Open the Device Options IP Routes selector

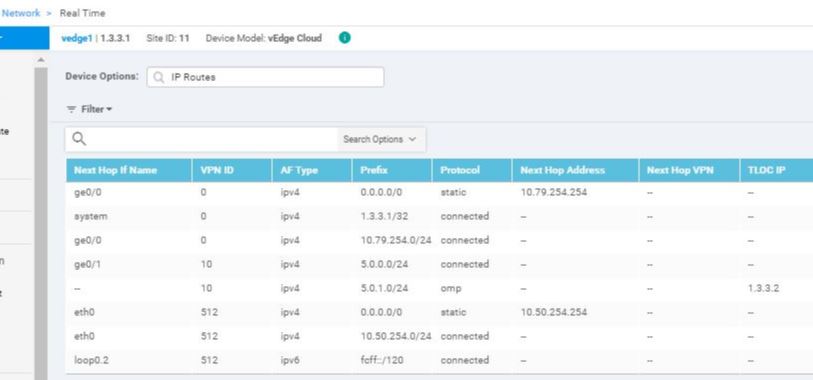265,77
